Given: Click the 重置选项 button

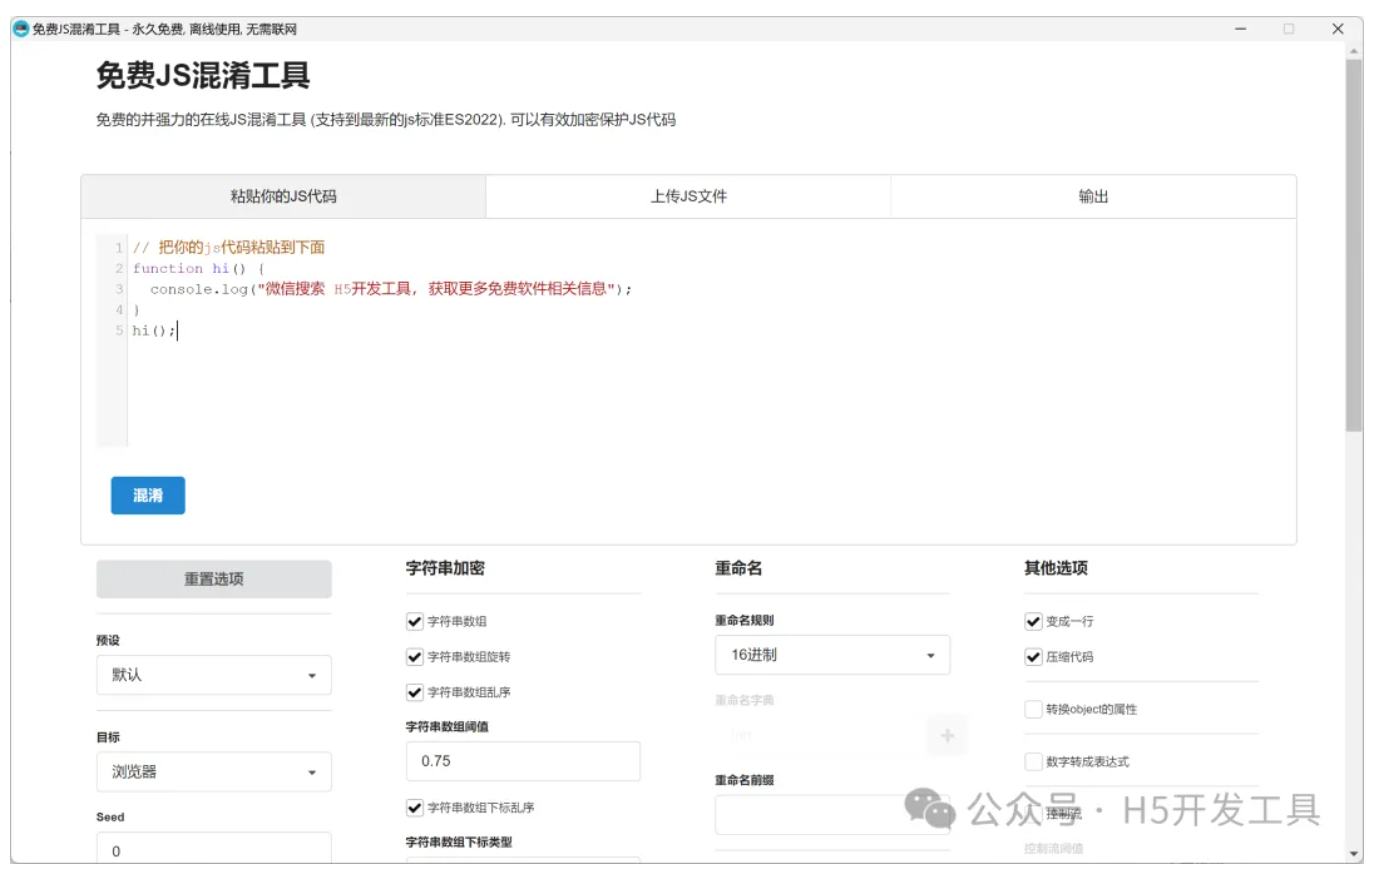Looking at the screenshot, I should point(214,579).
